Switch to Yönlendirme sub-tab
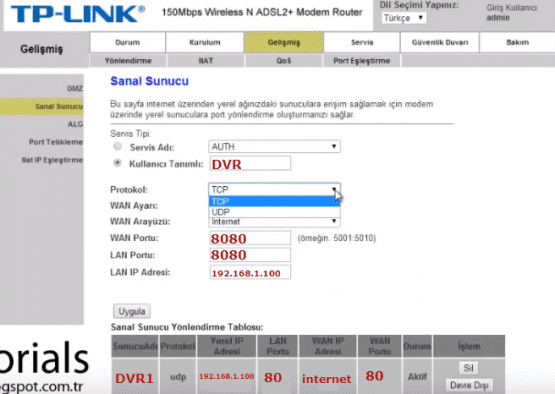 (x=128, y=61)
